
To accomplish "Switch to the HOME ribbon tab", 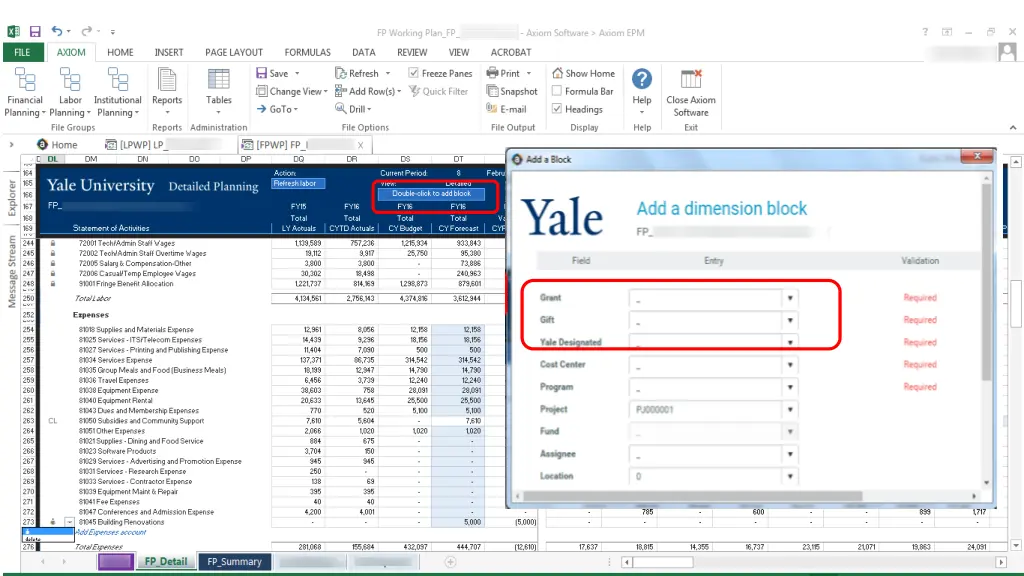I will 120,52.
